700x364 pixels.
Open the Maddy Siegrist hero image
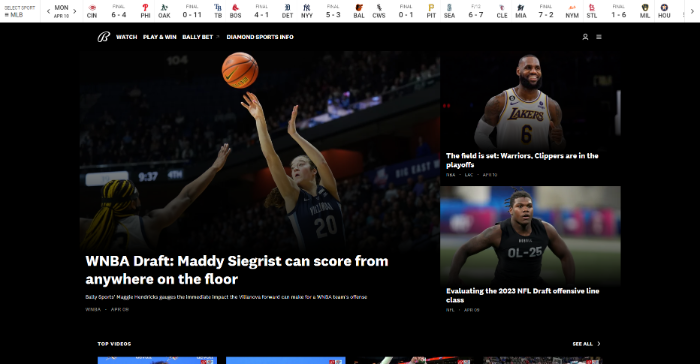tap(259, 151)
